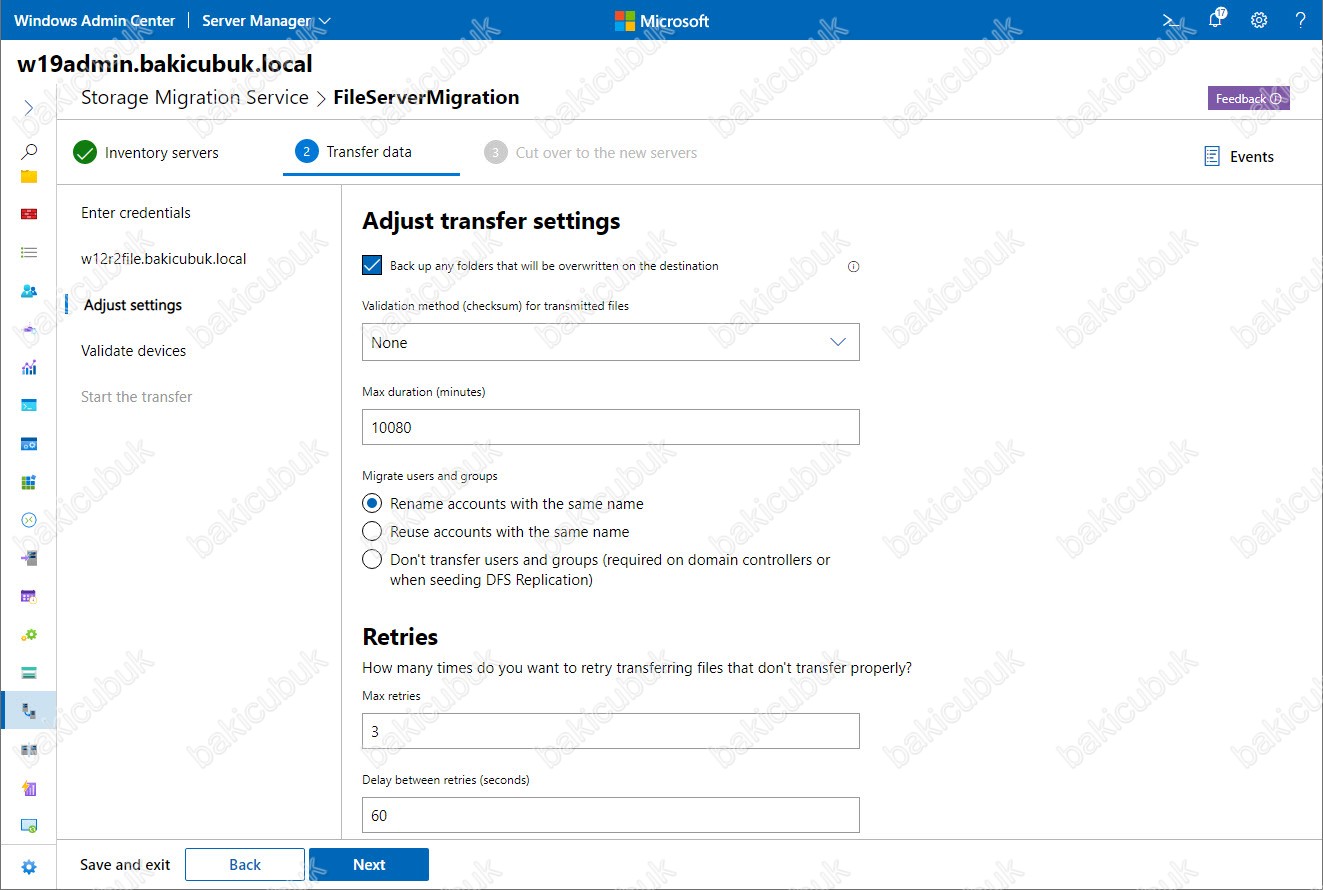Image resolution: width=1323 pixels, height=890 pixels.
Task: Open Scheduled tasks calendar icon
Action: 29,596
